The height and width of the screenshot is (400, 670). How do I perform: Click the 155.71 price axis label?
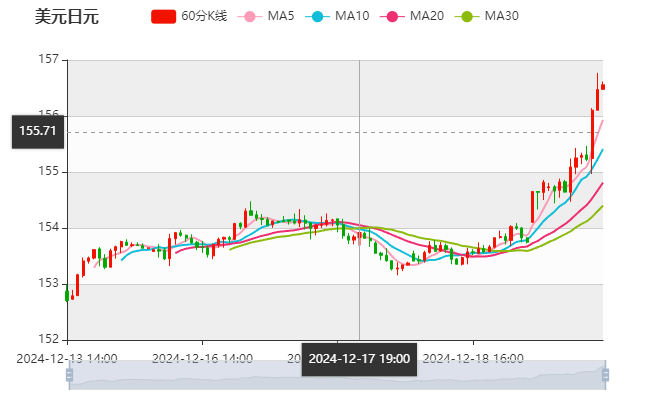pyautogui.click(x=37, y=131)
